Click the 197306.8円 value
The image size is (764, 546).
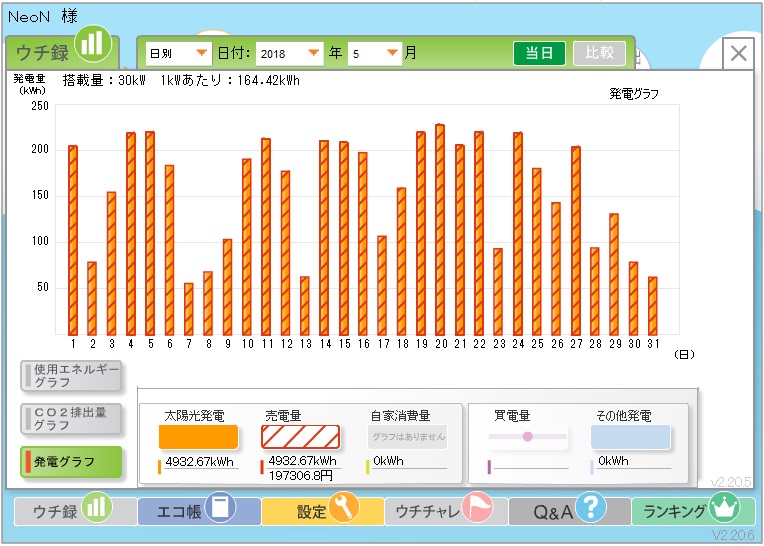tap(301, 475)
